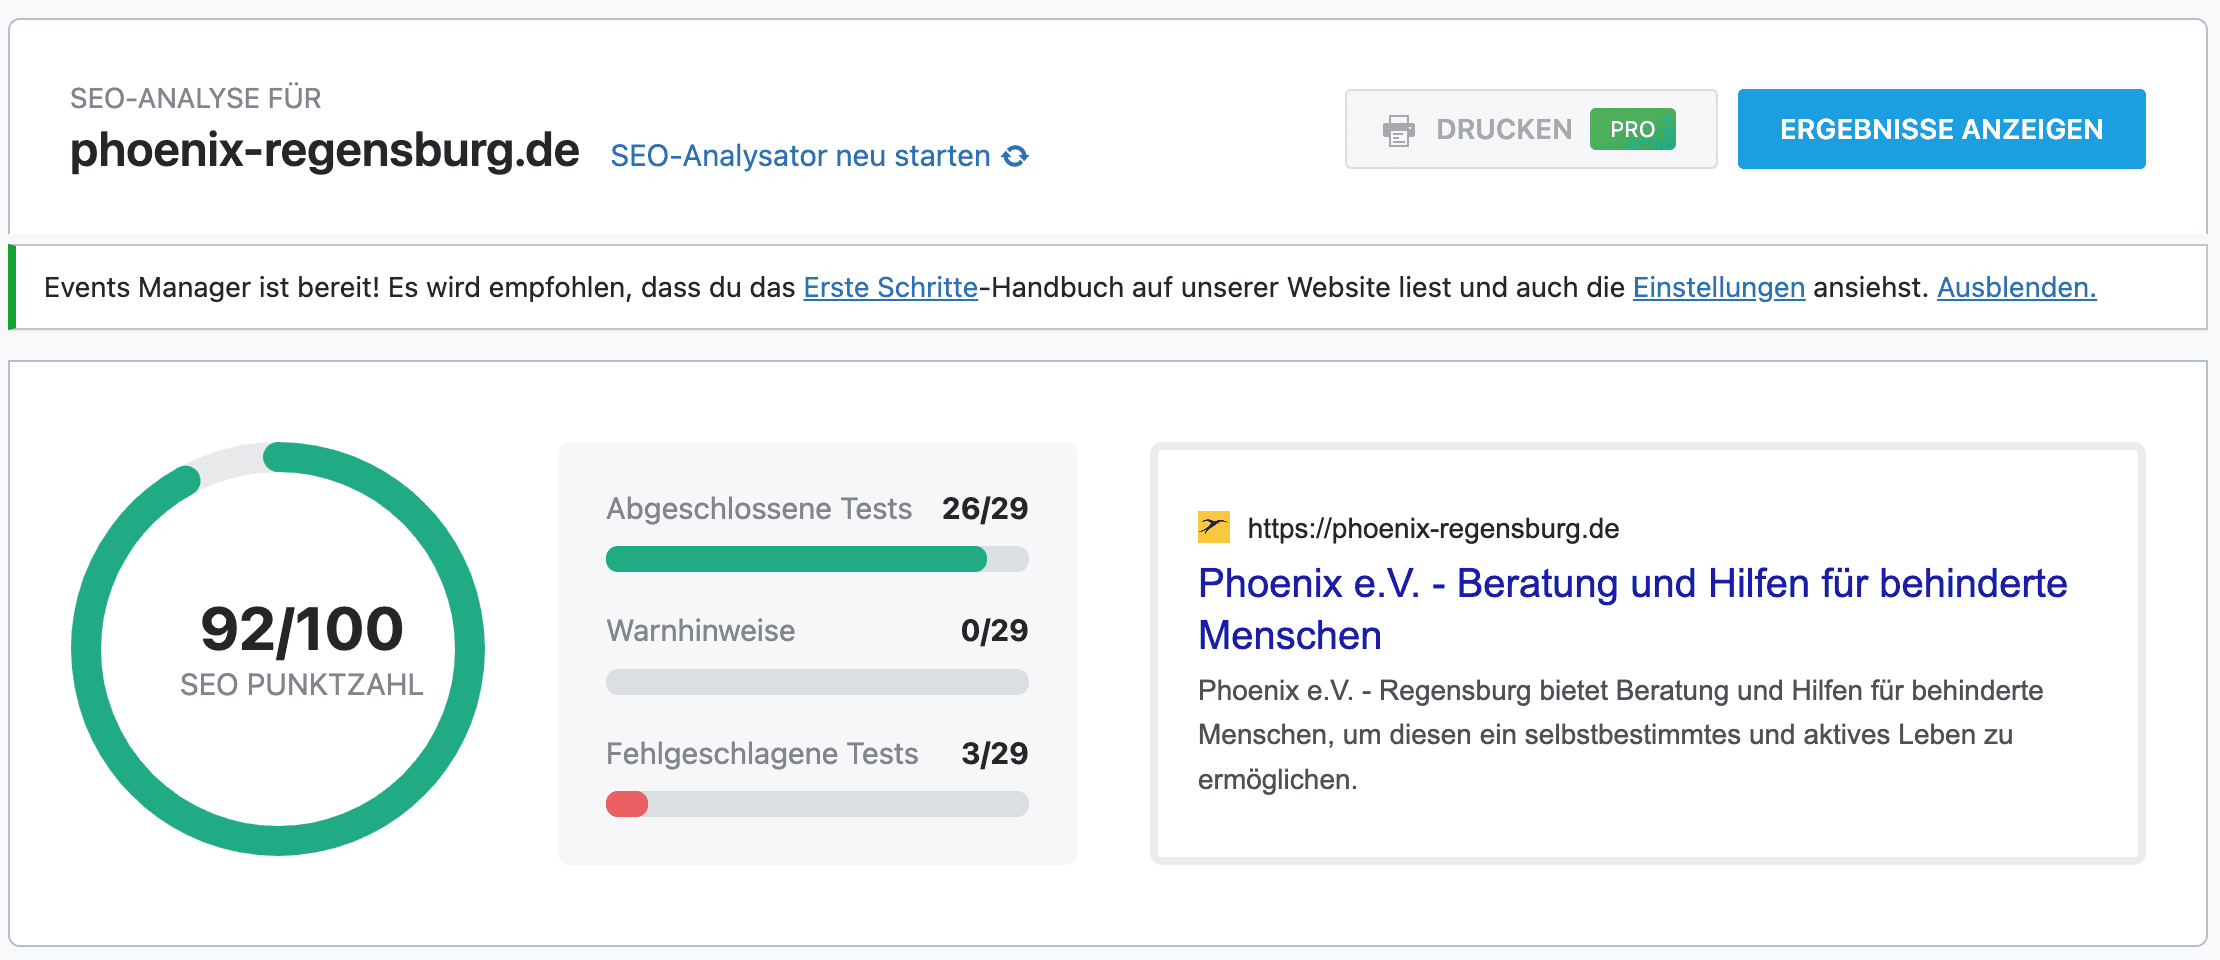The height and width of the screenshot is (960, 2220).
Task: Click the grey Warnhinweise progress bar
Action: point(817,682)
